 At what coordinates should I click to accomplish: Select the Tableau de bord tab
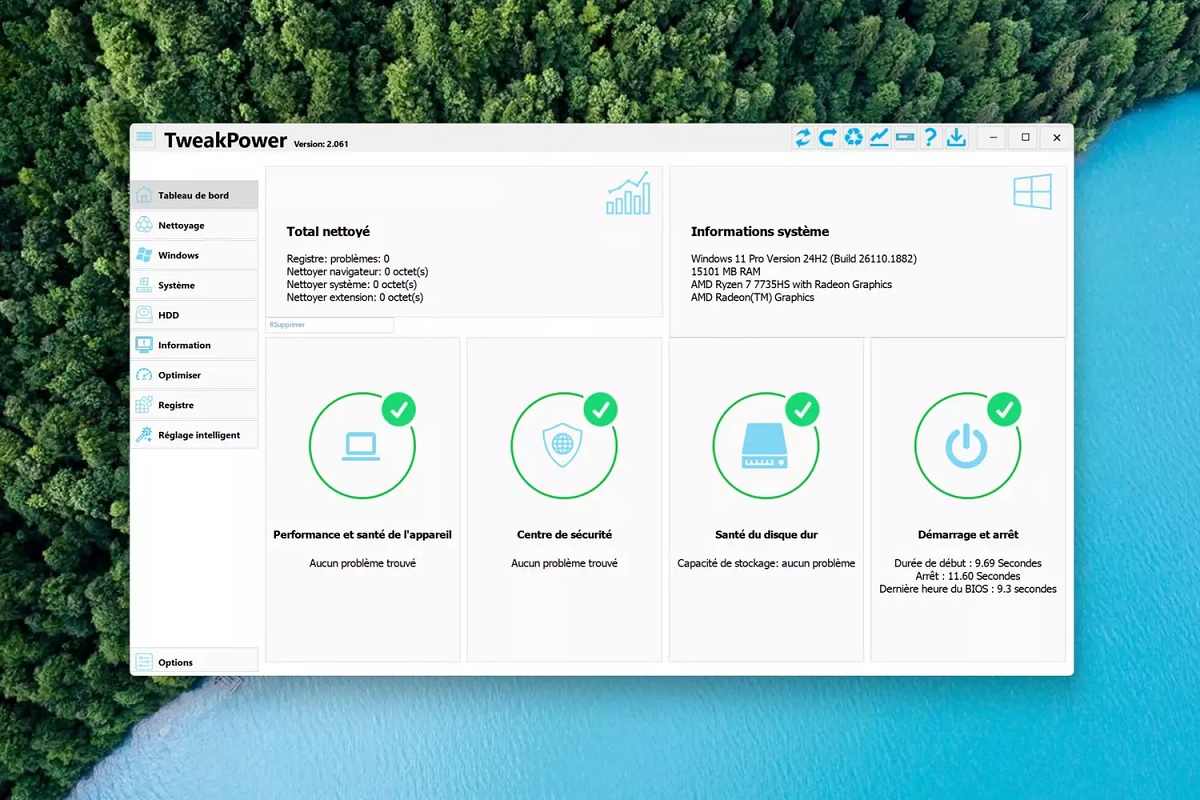tap(194, 195)
